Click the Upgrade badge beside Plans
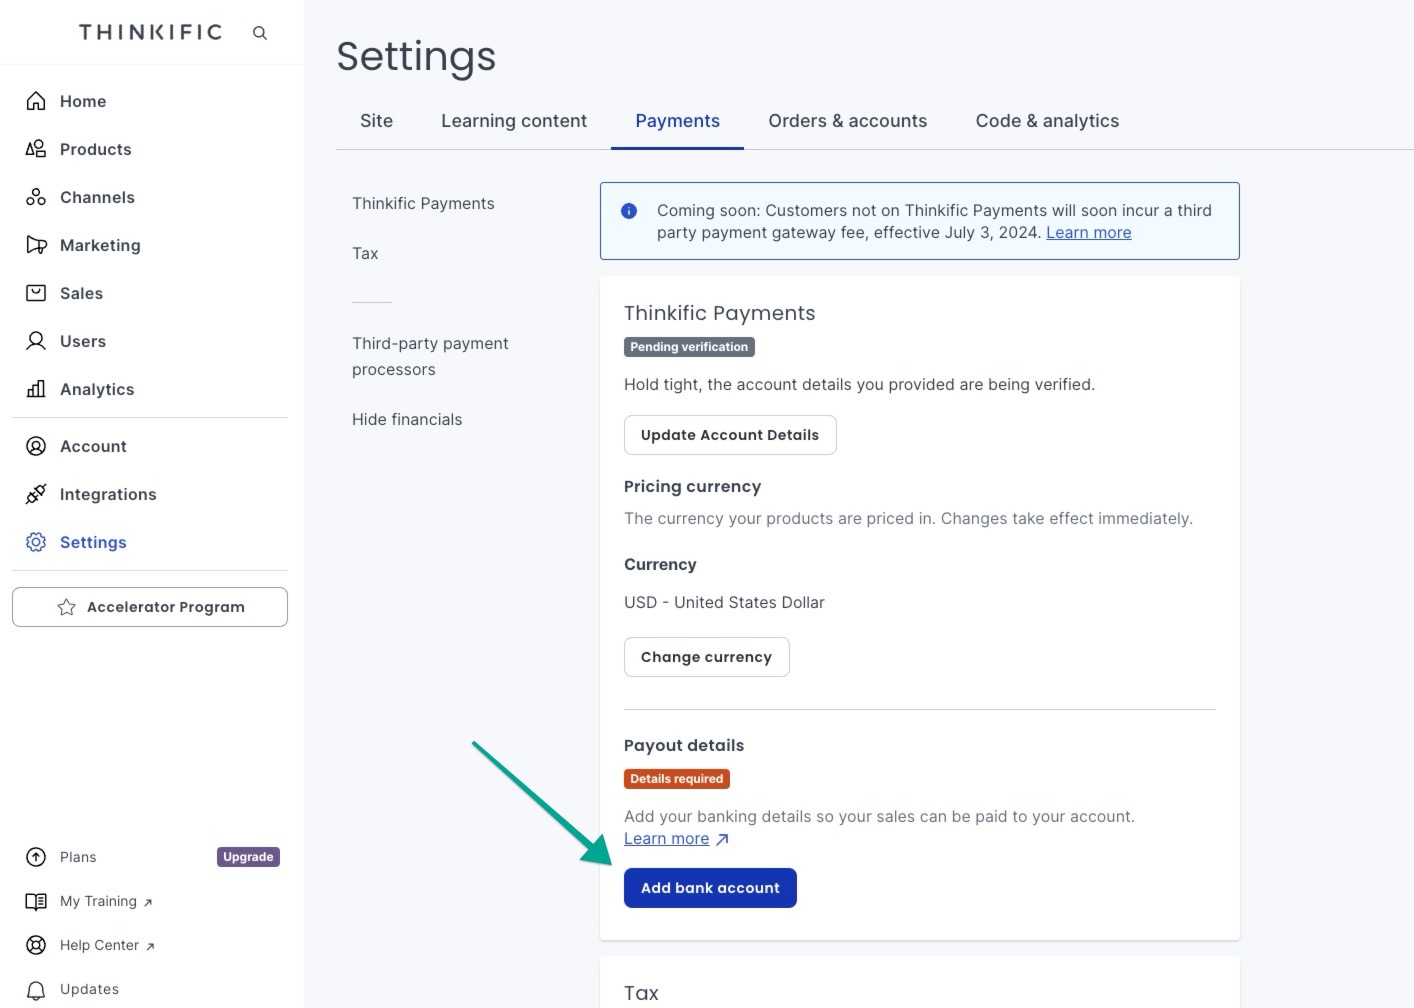The image size is (1414, 1008). point(248,857)
